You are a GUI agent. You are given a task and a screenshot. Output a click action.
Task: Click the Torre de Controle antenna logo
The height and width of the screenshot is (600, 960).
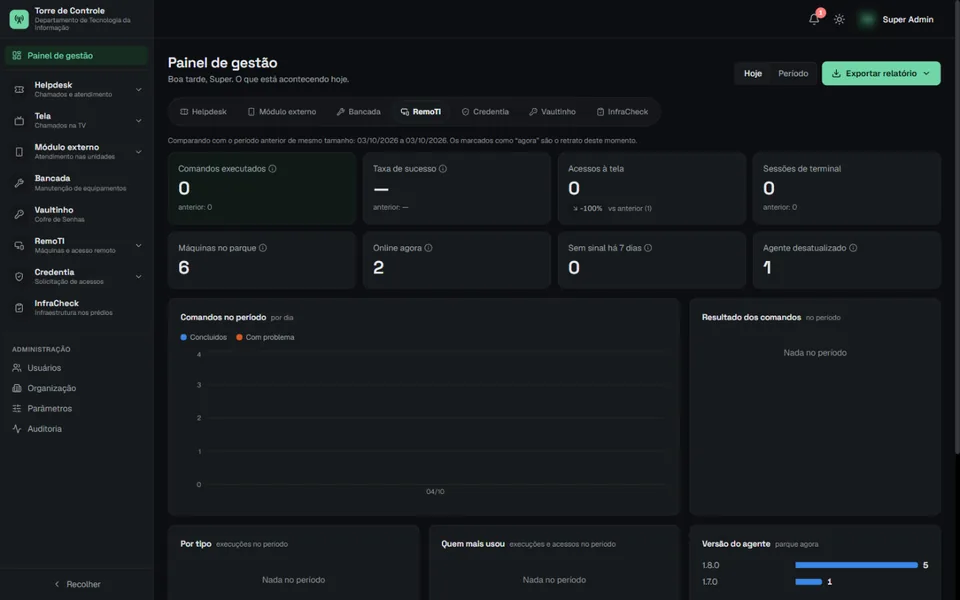click(x=19, y=19)
